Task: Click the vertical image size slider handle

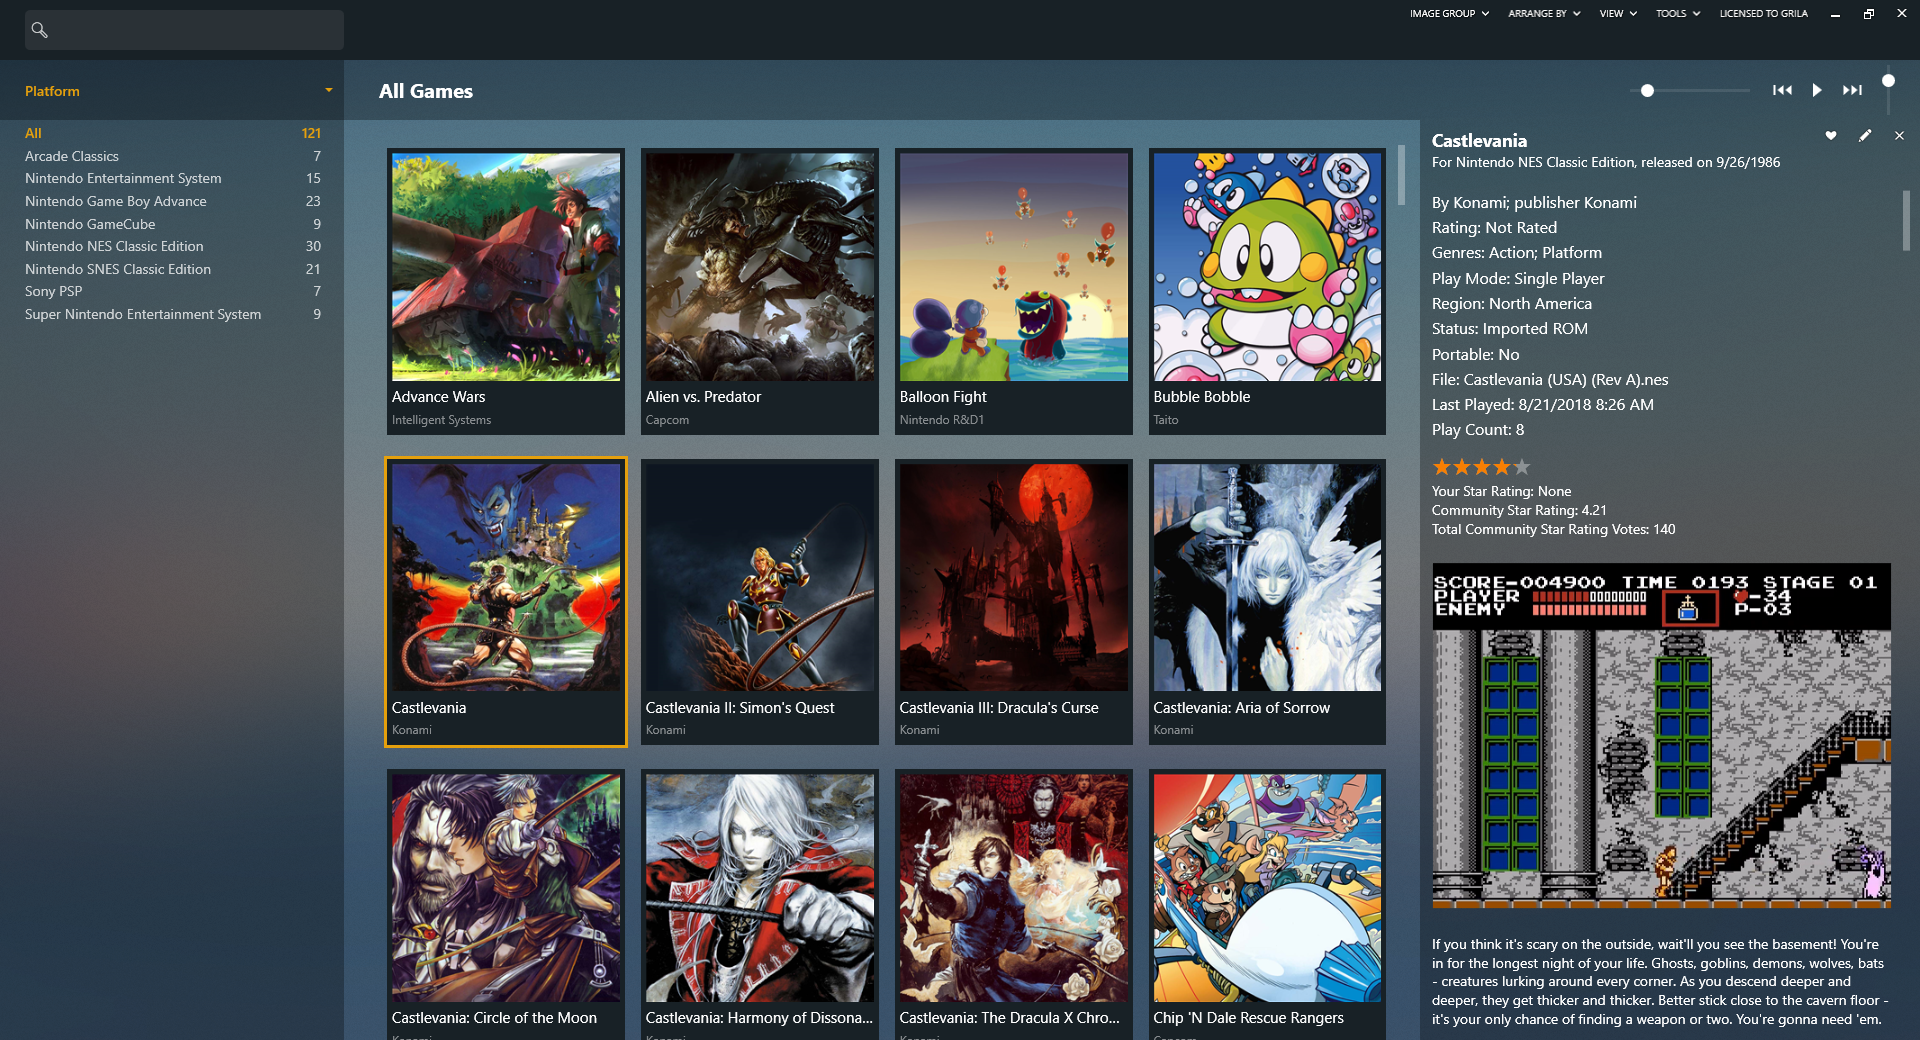Action: coord(1888,81)
